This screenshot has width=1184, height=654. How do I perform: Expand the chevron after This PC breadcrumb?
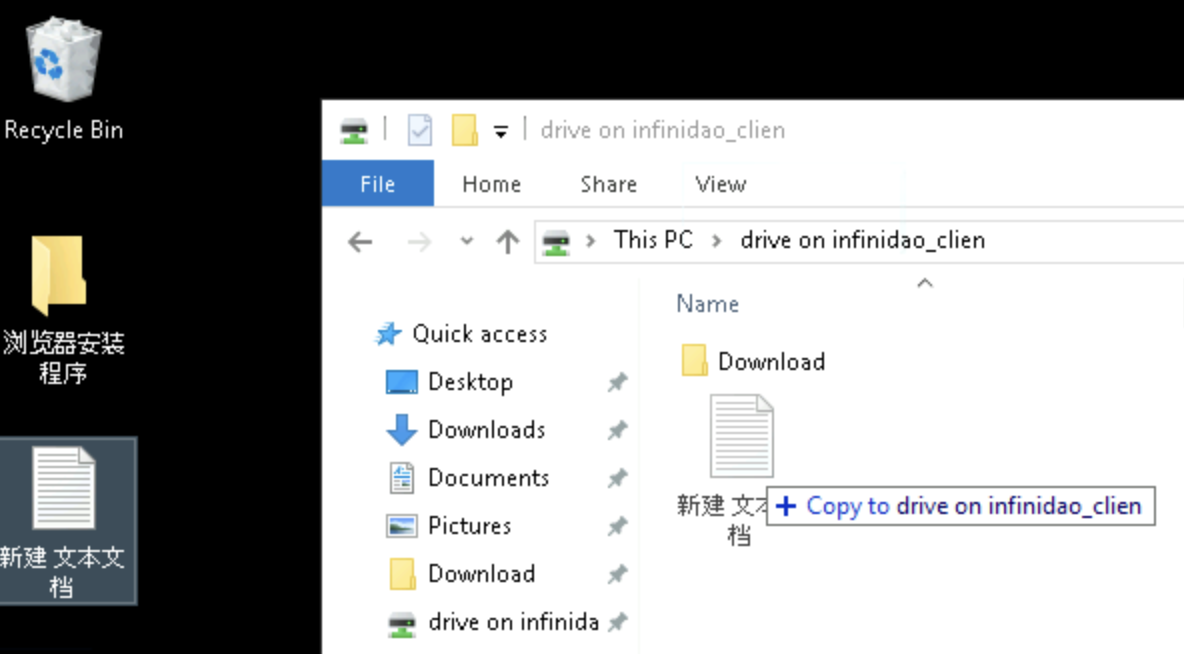[716, 241]
